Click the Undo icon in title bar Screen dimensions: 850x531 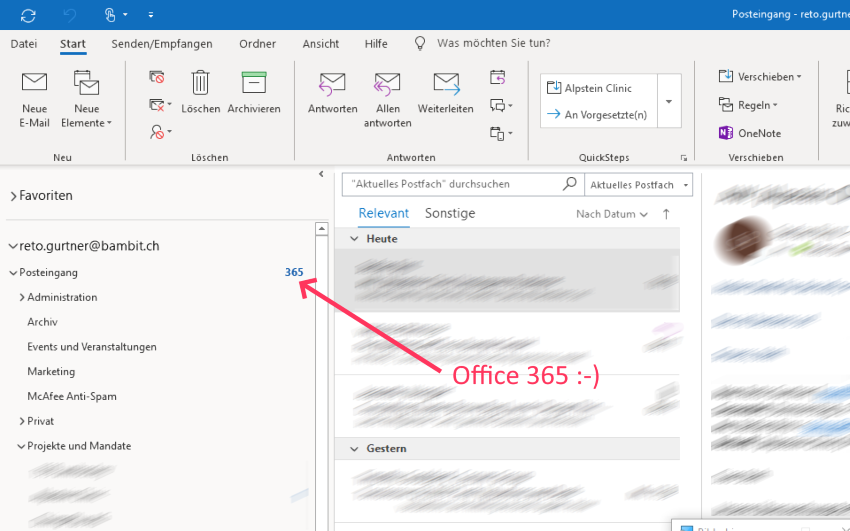[x=70, y=15]
